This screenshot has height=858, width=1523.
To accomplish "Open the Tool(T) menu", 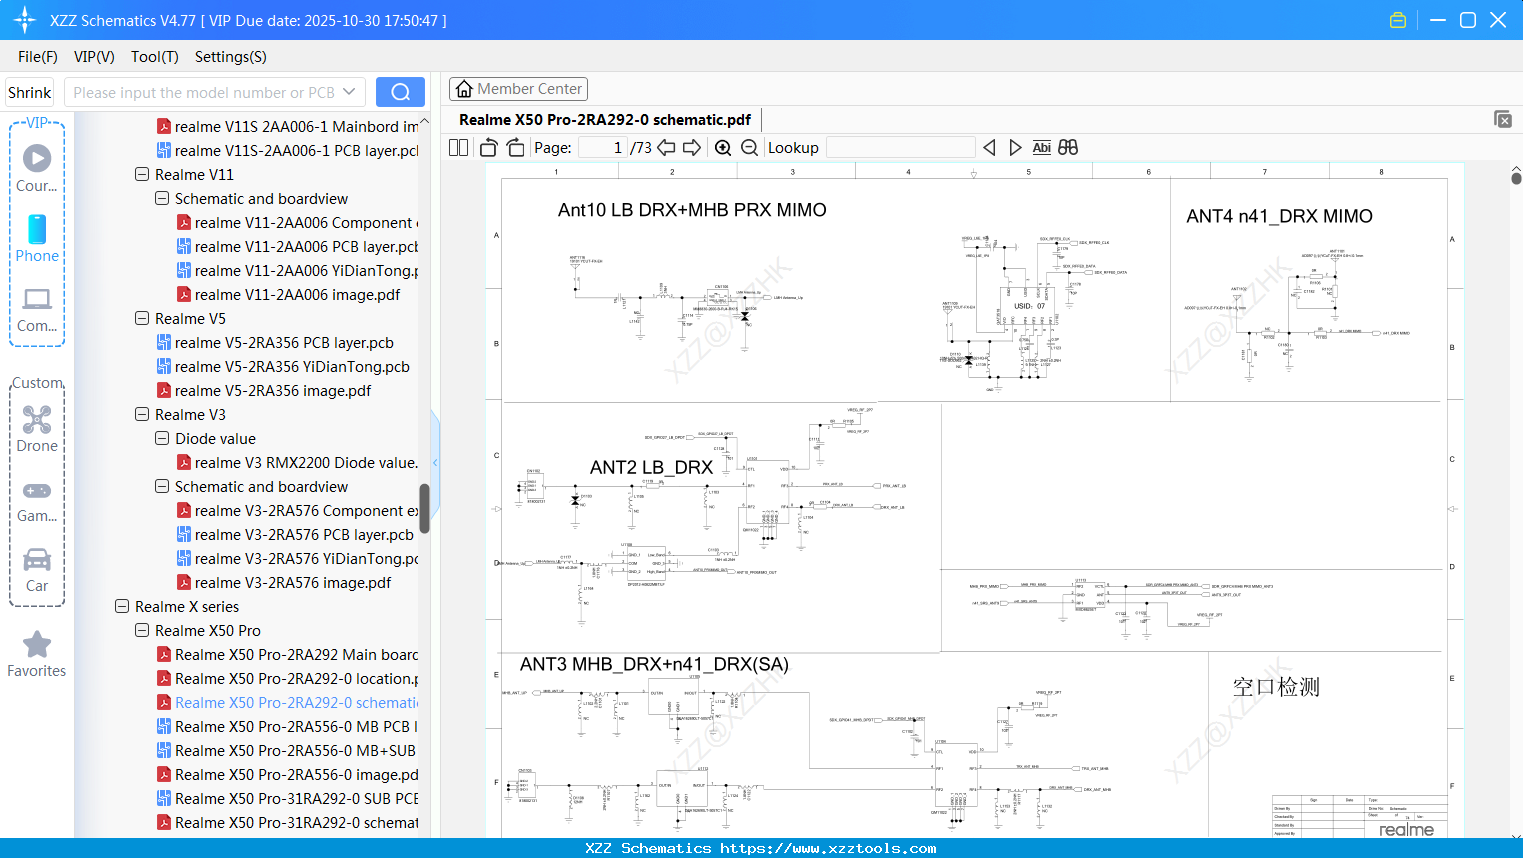I will tap(155, 57).
